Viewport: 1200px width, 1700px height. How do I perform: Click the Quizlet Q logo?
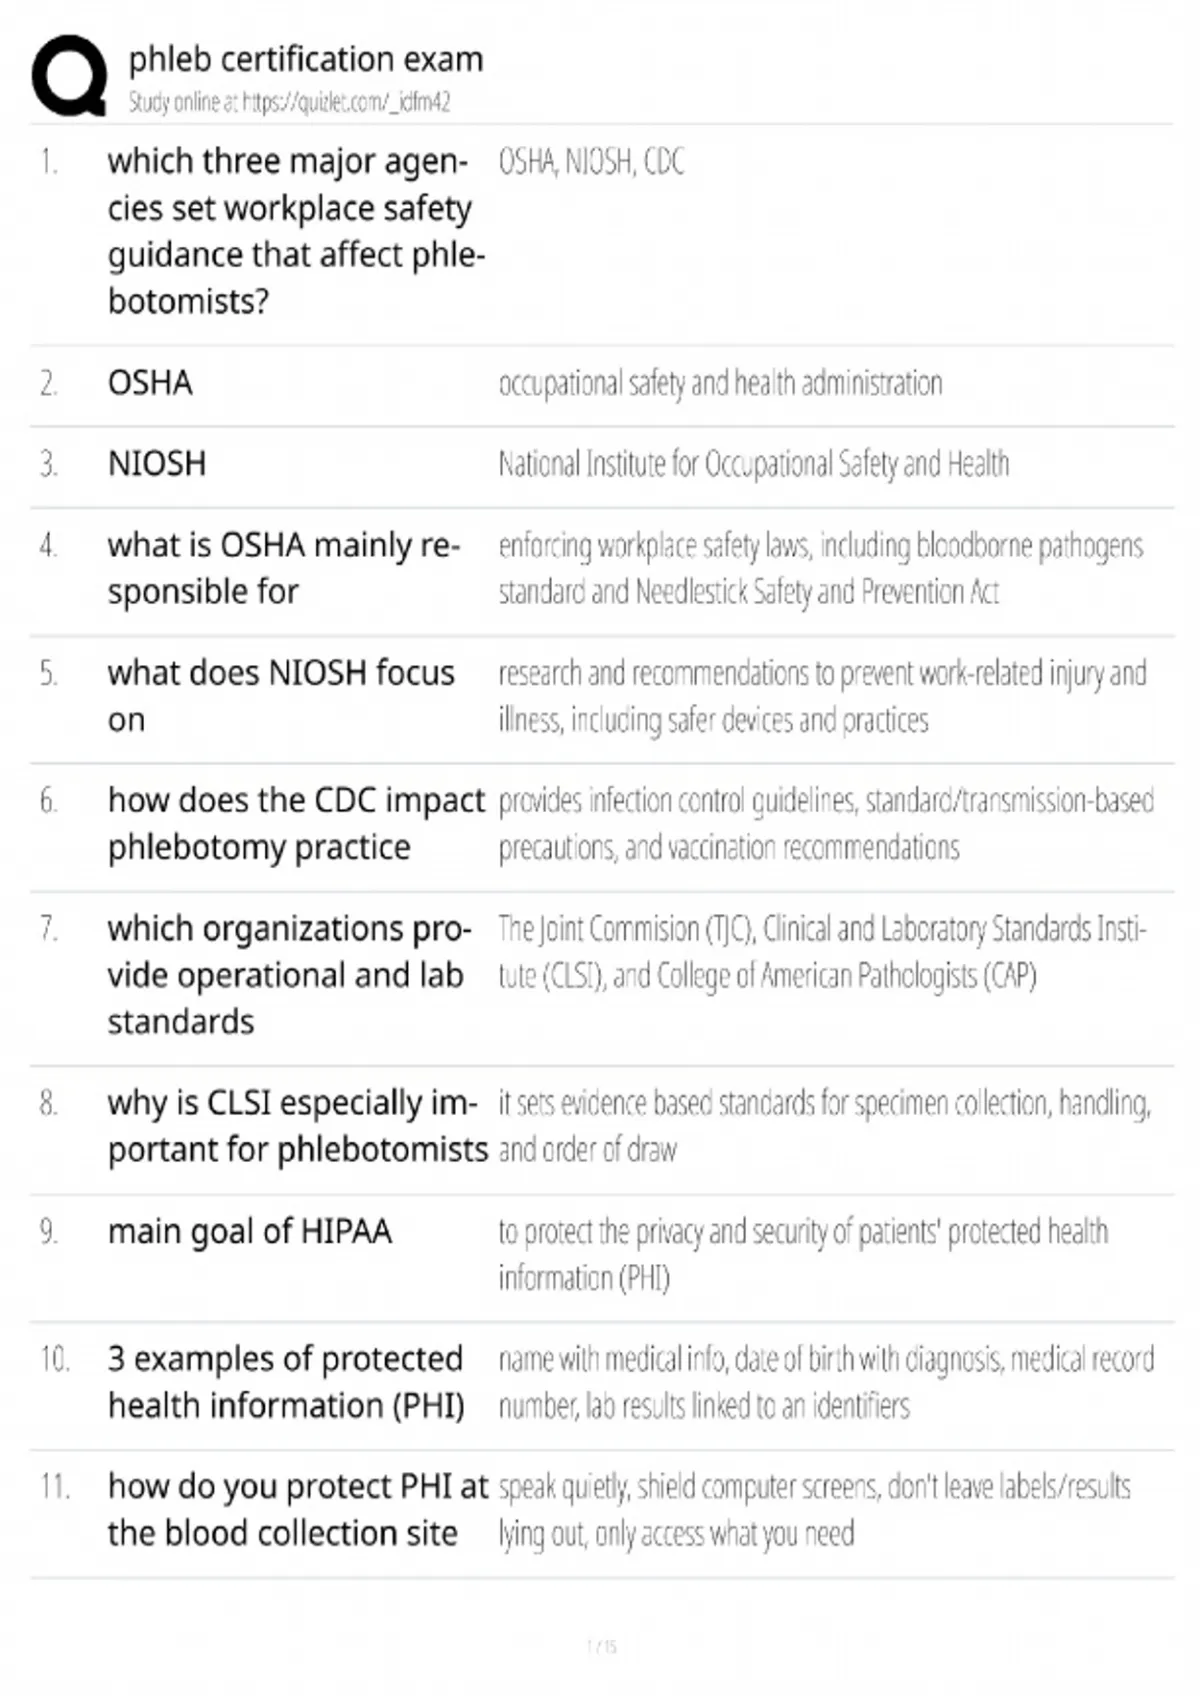coord(69,76)
